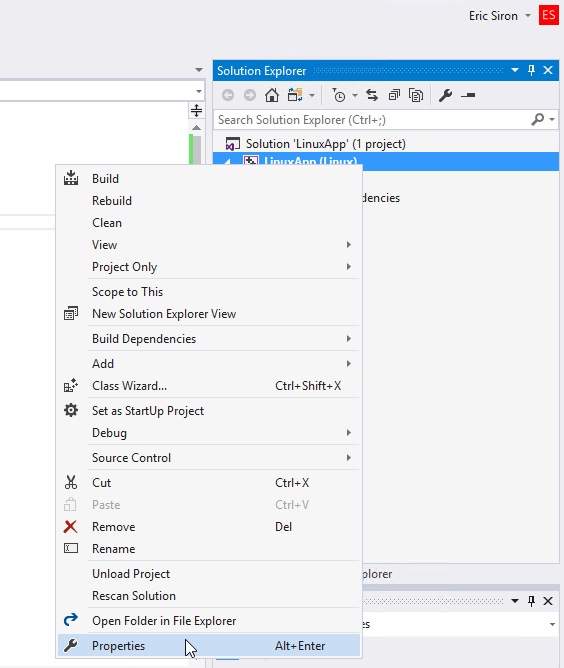The height and width of the screenshot is (668, 564).
Task: Open the Eric Siron account dropdown
Action: [528, 16]
